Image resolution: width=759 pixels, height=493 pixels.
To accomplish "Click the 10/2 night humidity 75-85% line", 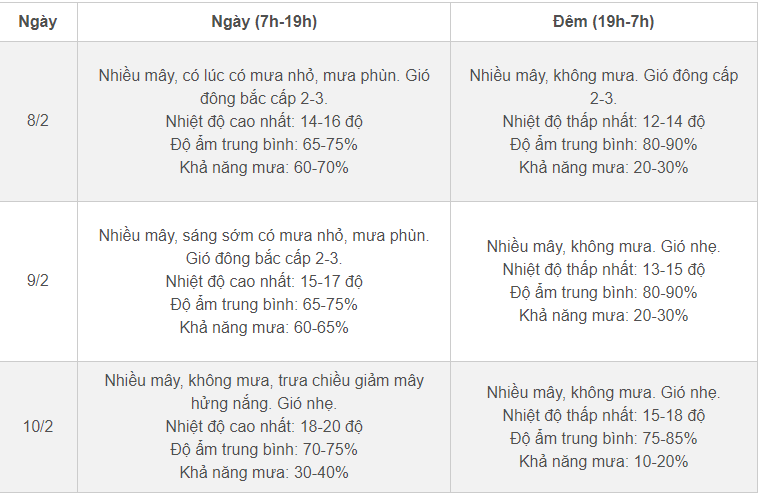I will (x=603, y=438).
